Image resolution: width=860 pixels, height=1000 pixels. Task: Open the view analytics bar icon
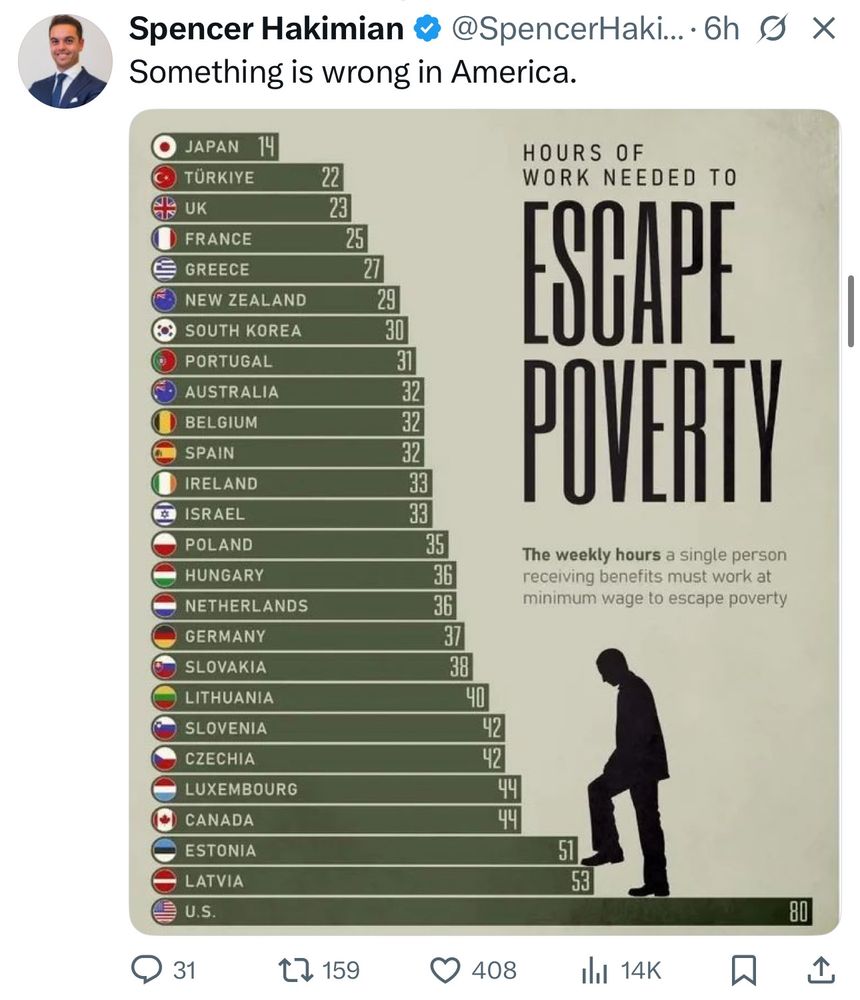595,969
